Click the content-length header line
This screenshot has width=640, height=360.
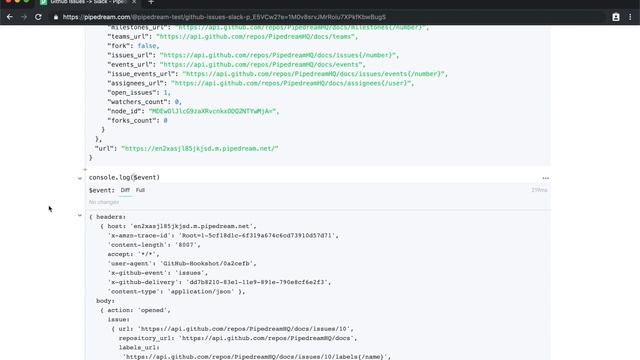(x=154, y=245)
